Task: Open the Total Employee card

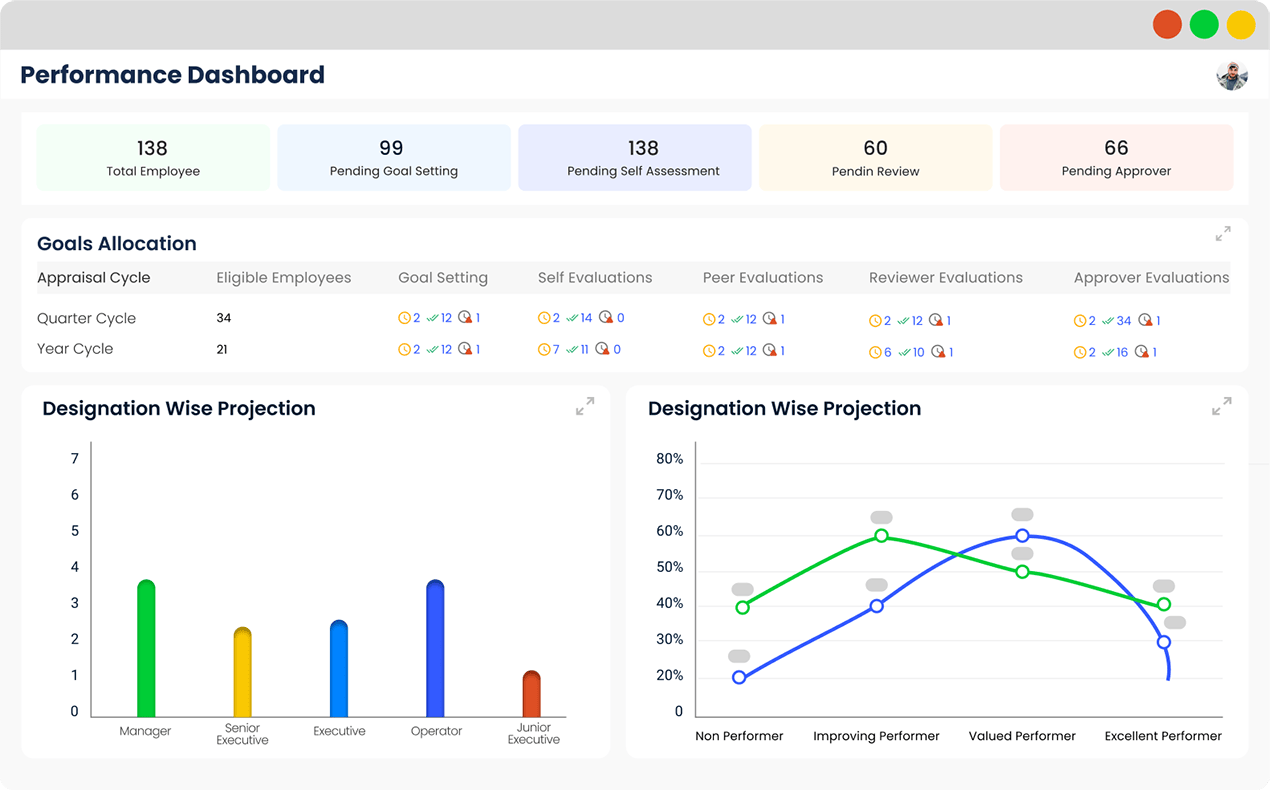Action: (153, 157)
